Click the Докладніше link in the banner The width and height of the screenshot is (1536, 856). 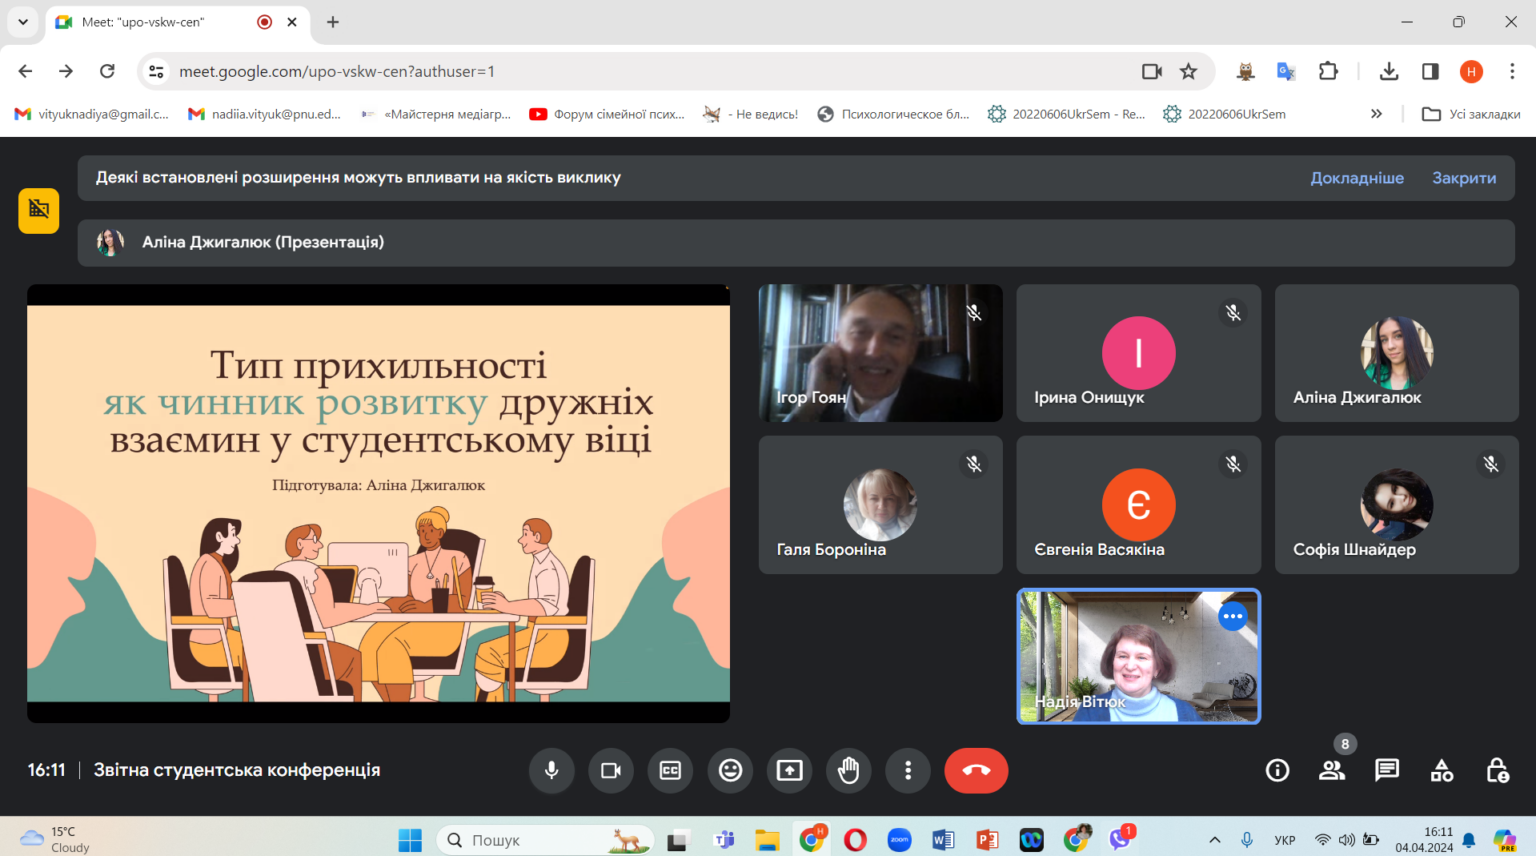tap(1356, 178)
